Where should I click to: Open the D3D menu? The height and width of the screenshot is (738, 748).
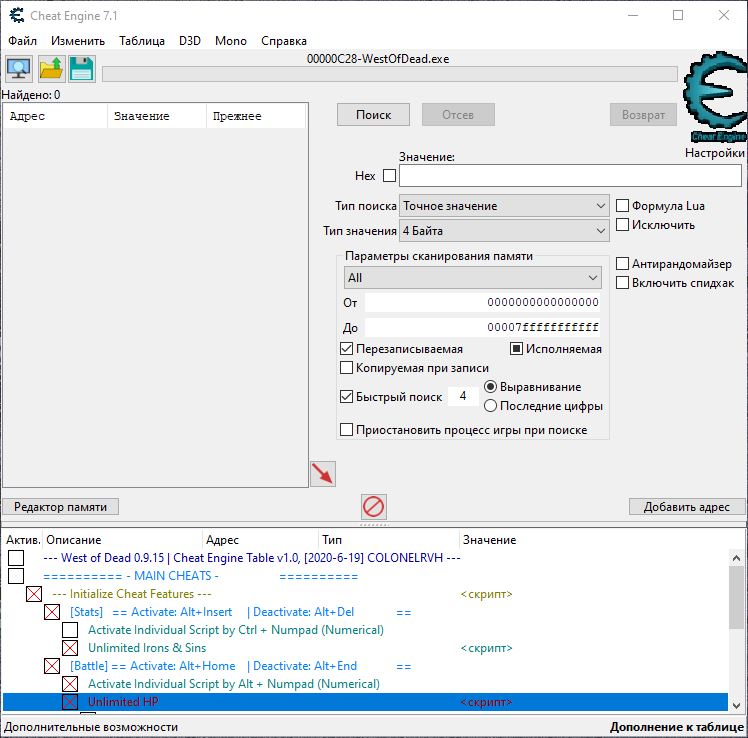click(x=190, y=41)
